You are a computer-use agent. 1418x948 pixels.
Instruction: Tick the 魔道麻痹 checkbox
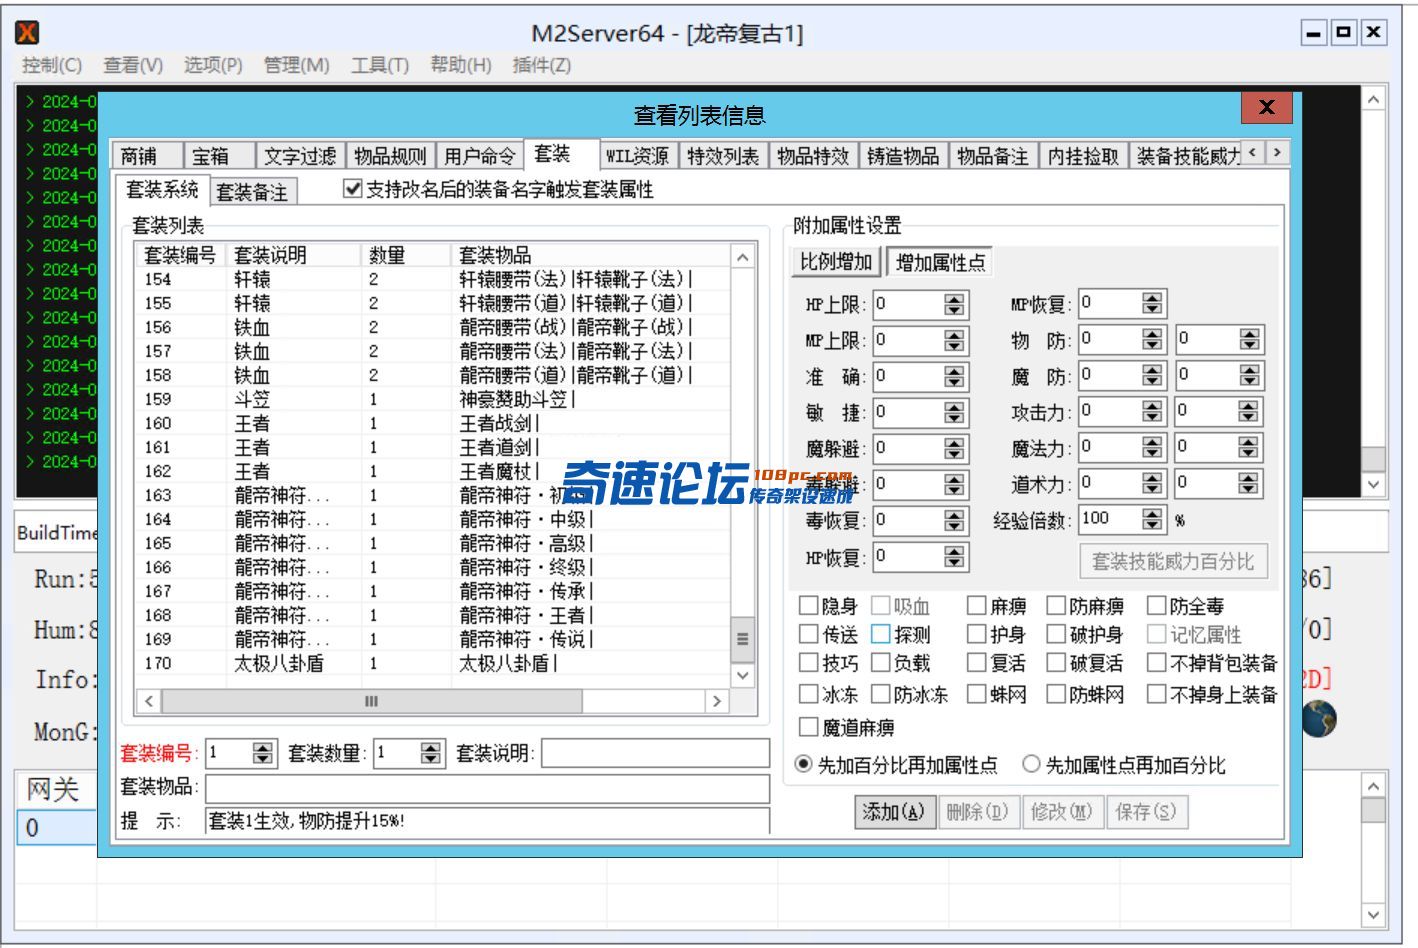(x=808, y=727)
